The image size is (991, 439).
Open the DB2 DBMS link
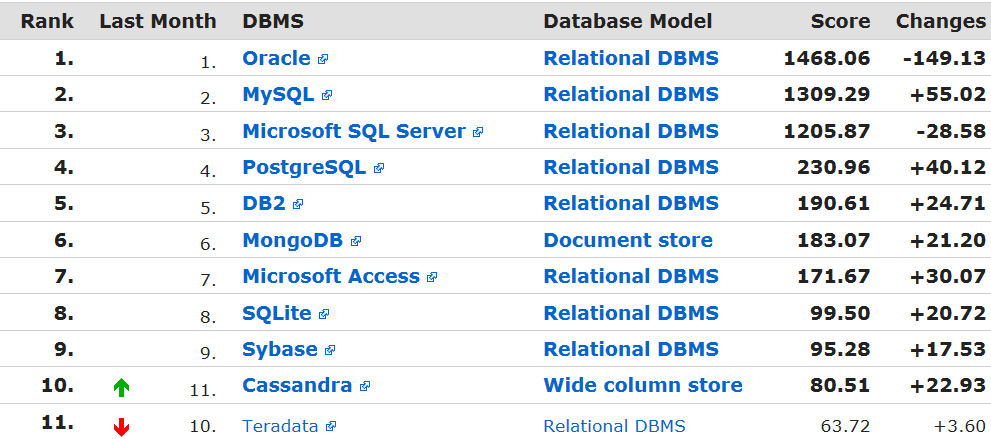[x=264, y=203]
